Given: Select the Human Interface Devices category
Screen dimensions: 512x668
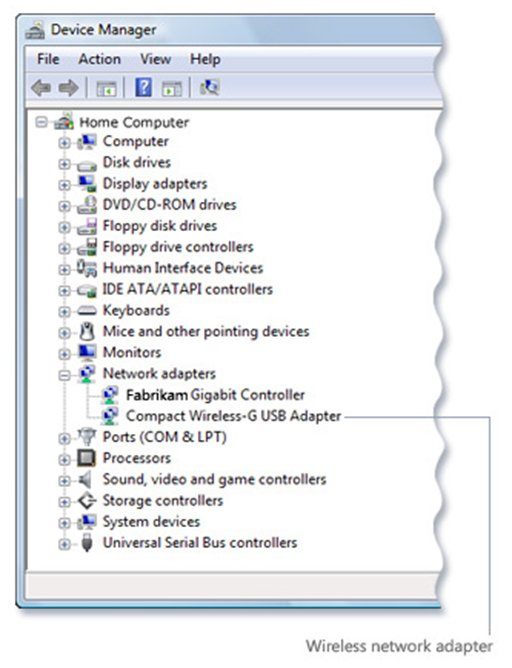Looking at the screenshot, I should pos(183,268).
